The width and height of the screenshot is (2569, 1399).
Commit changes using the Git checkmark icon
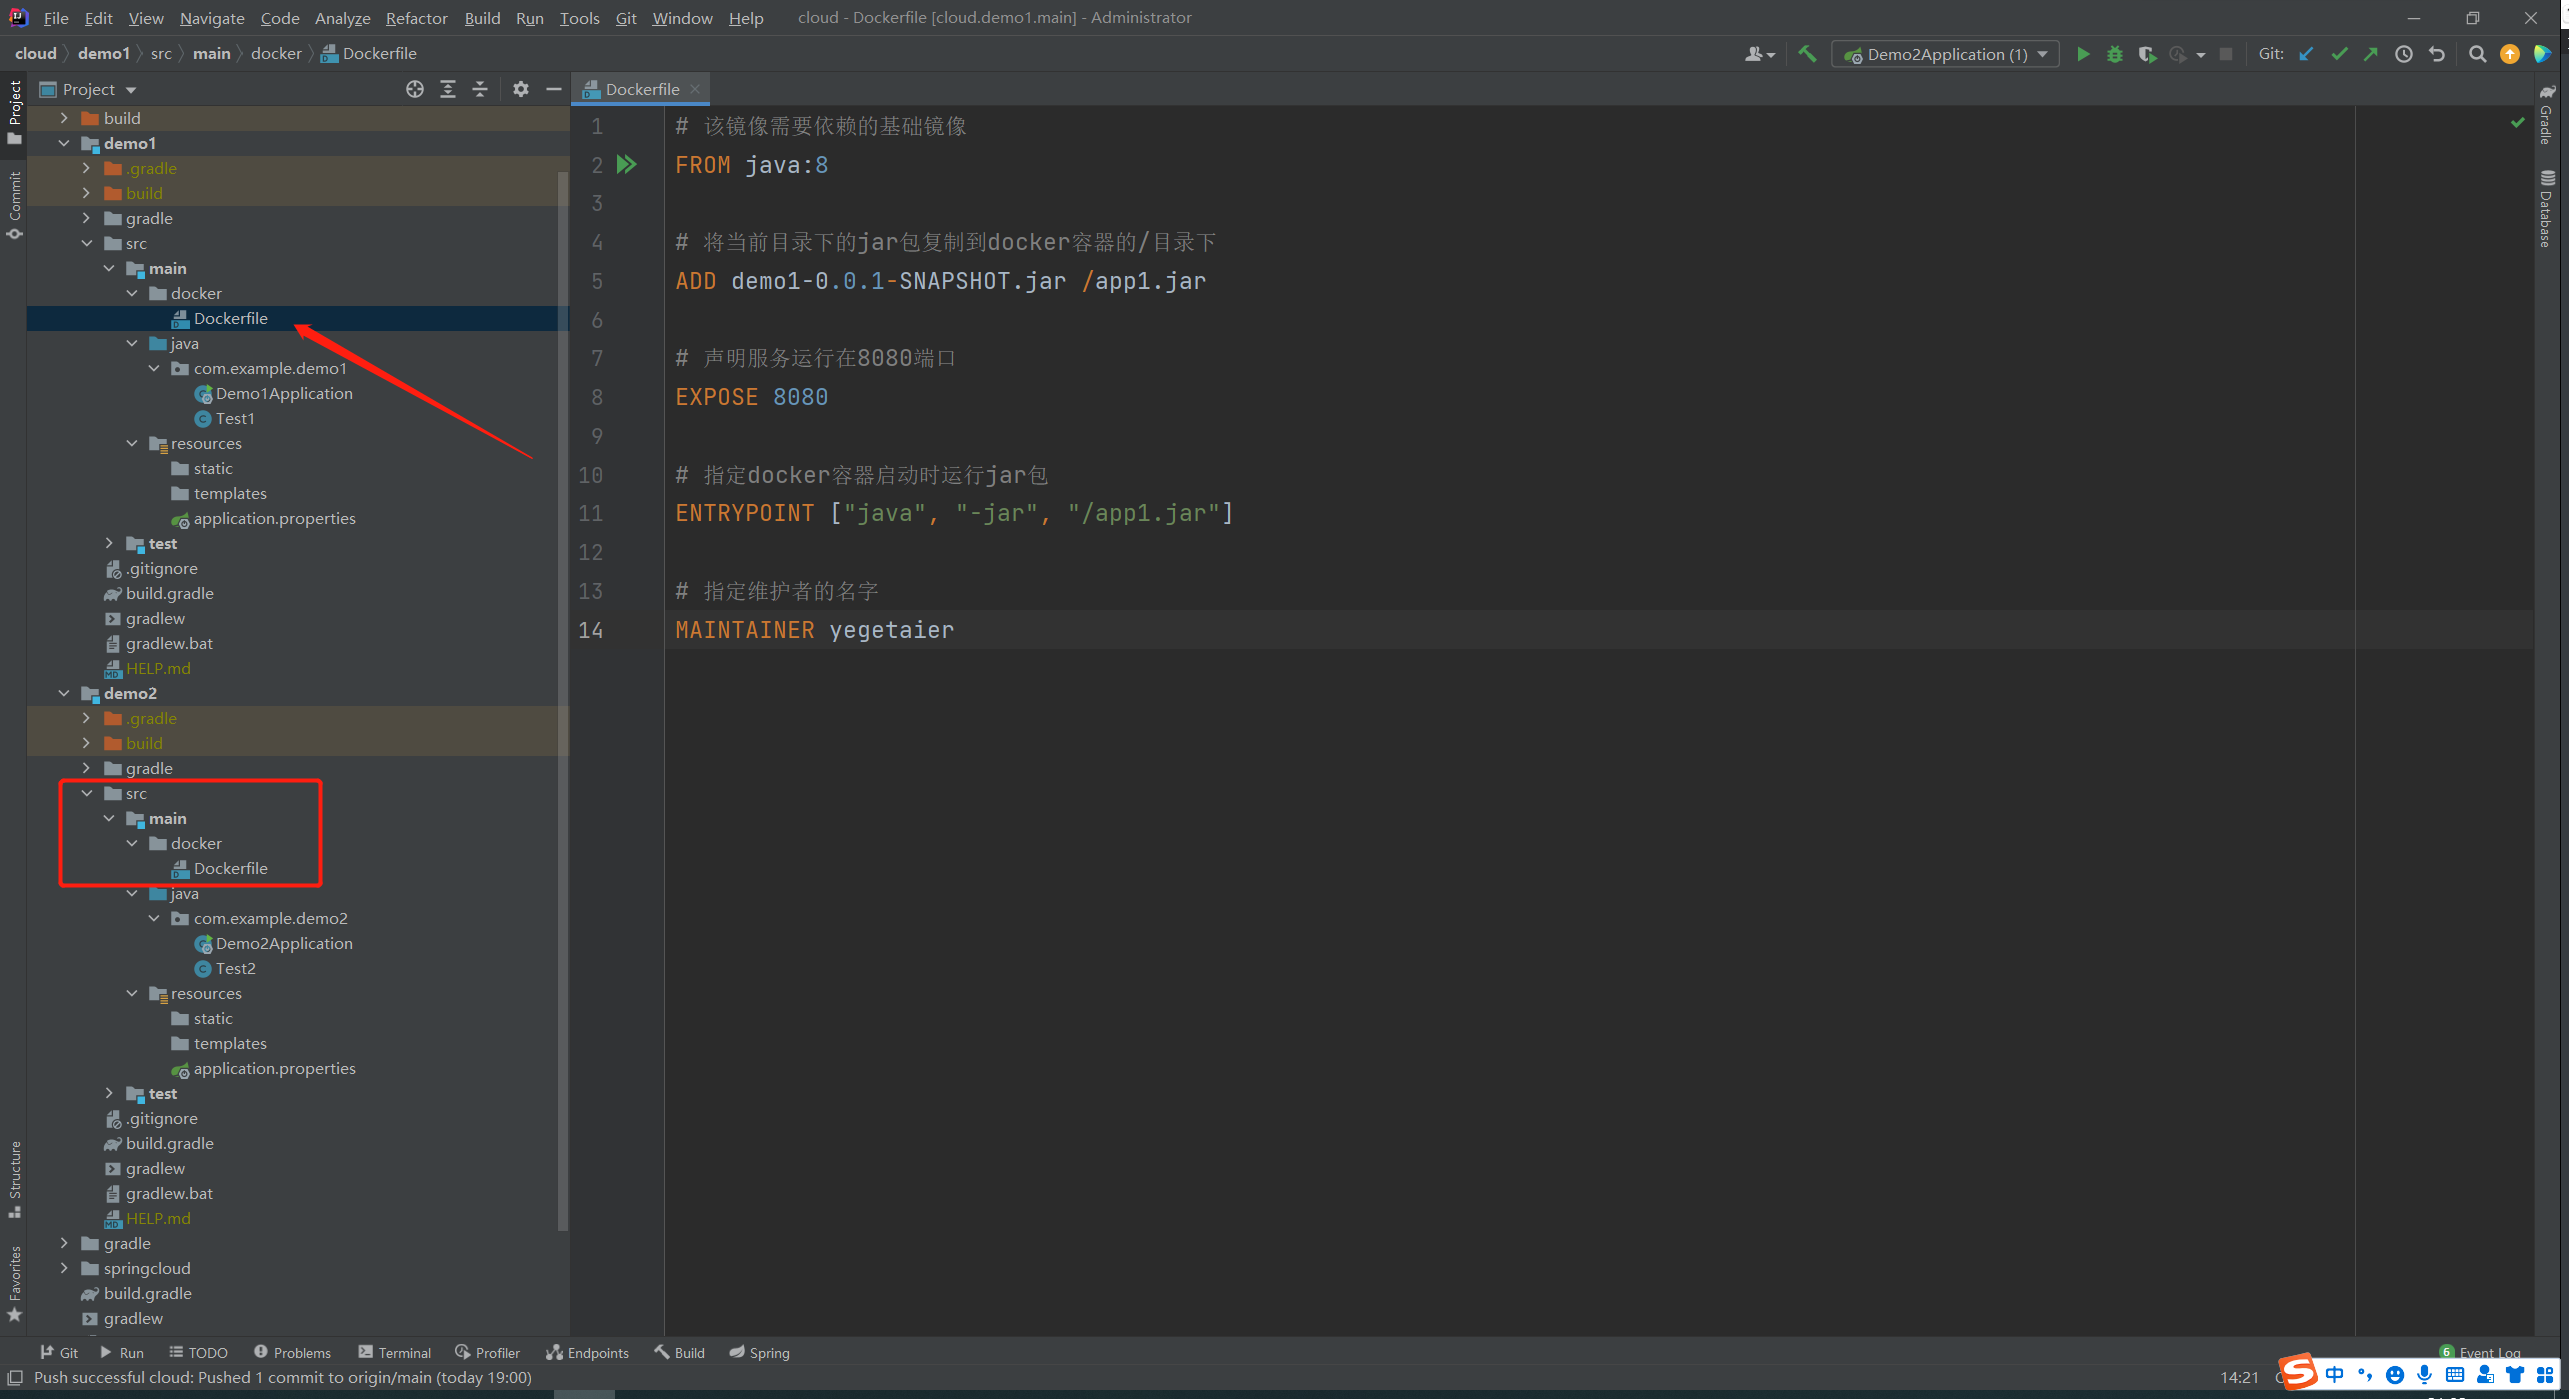click(2339, 54)
